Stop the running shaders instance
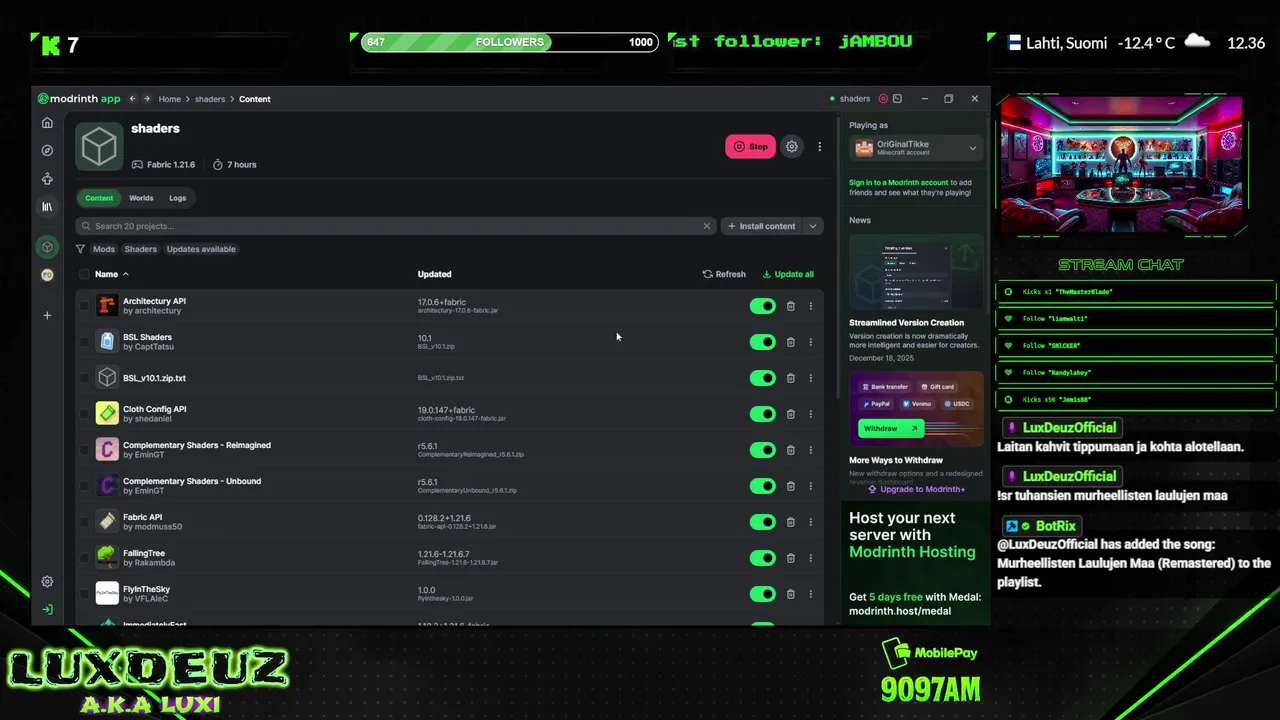This screenshot has width=1280, height=720. click(x=750, y=146)
